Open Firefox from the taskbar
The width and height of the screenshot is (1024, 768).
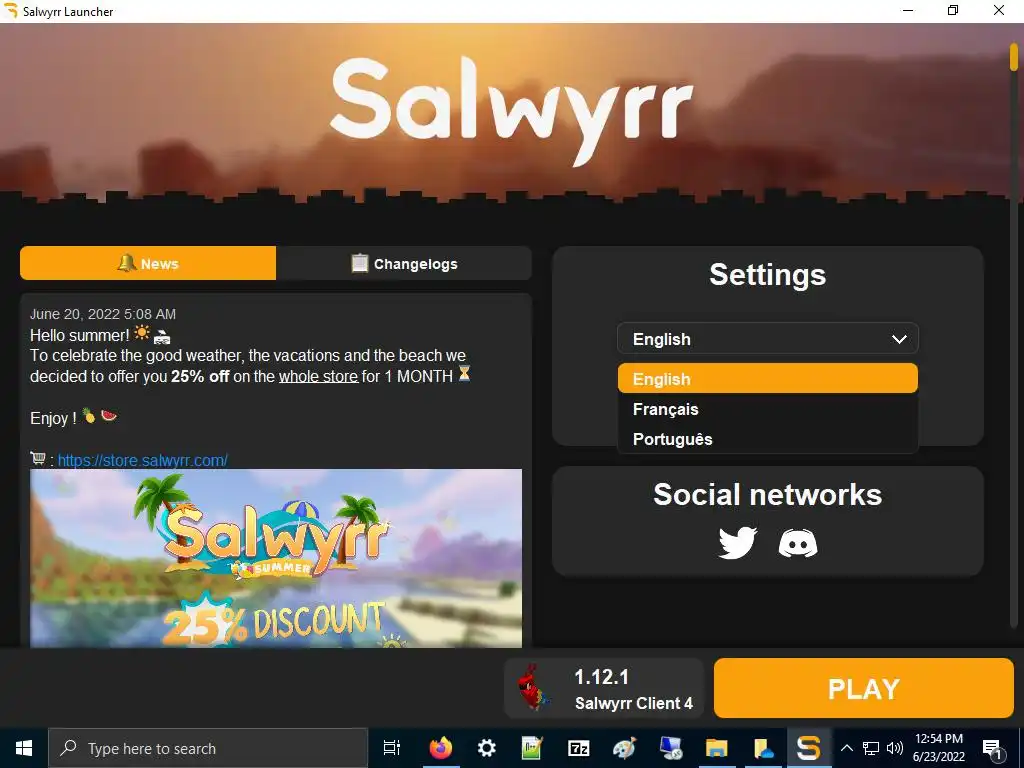tap(440, 748)
